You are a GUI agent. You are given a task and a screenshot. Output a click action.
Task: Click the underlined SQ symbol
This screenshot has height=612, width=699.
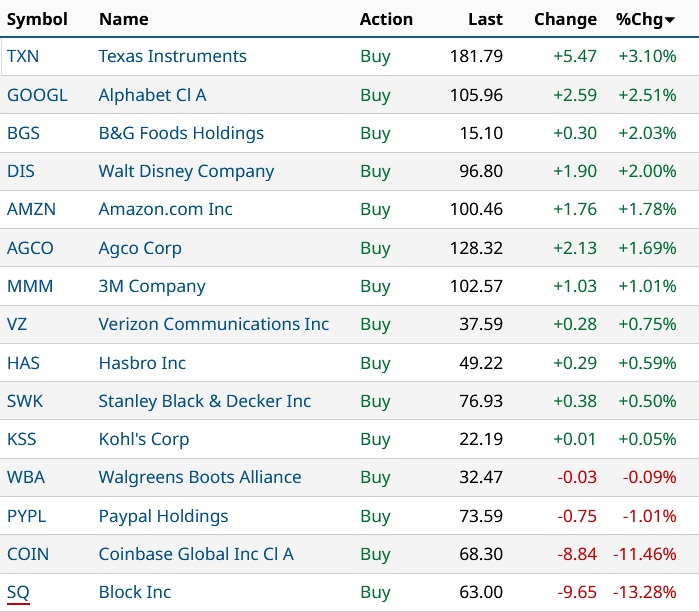[18, 593]
